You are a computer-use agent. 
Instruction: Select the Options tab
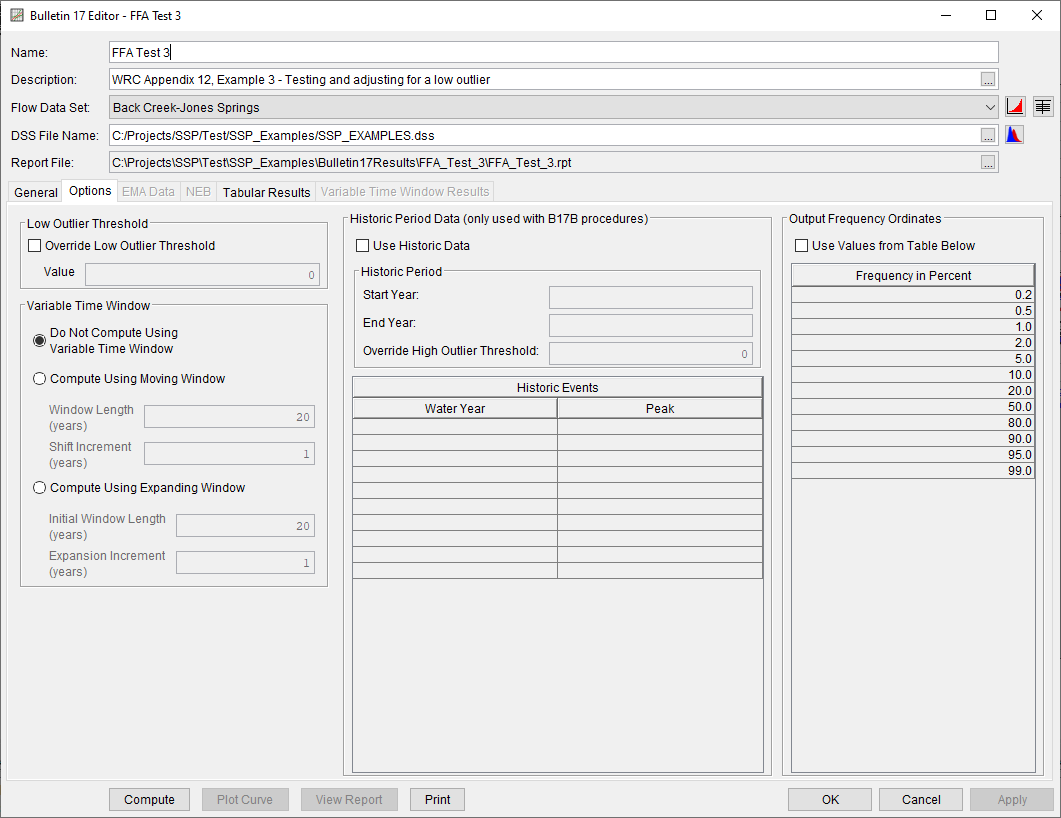point(90,191)
